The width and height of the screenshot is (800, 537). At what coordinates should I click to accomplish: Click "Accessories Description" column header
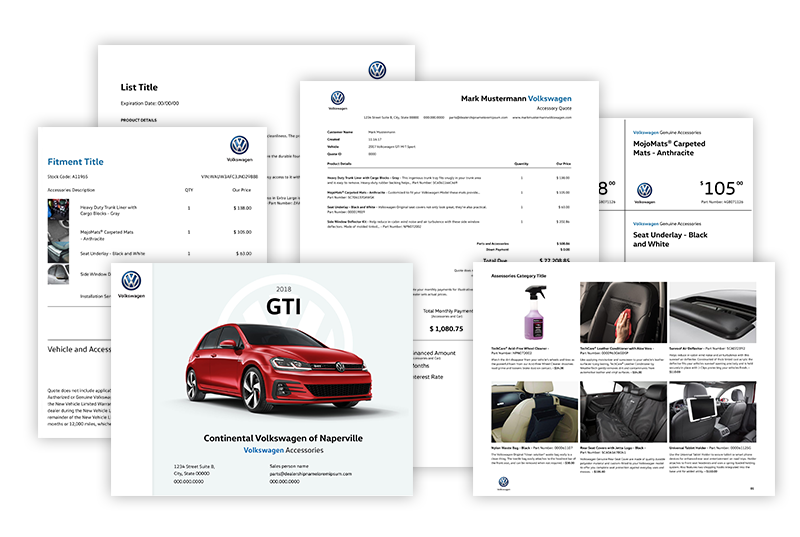71,190
